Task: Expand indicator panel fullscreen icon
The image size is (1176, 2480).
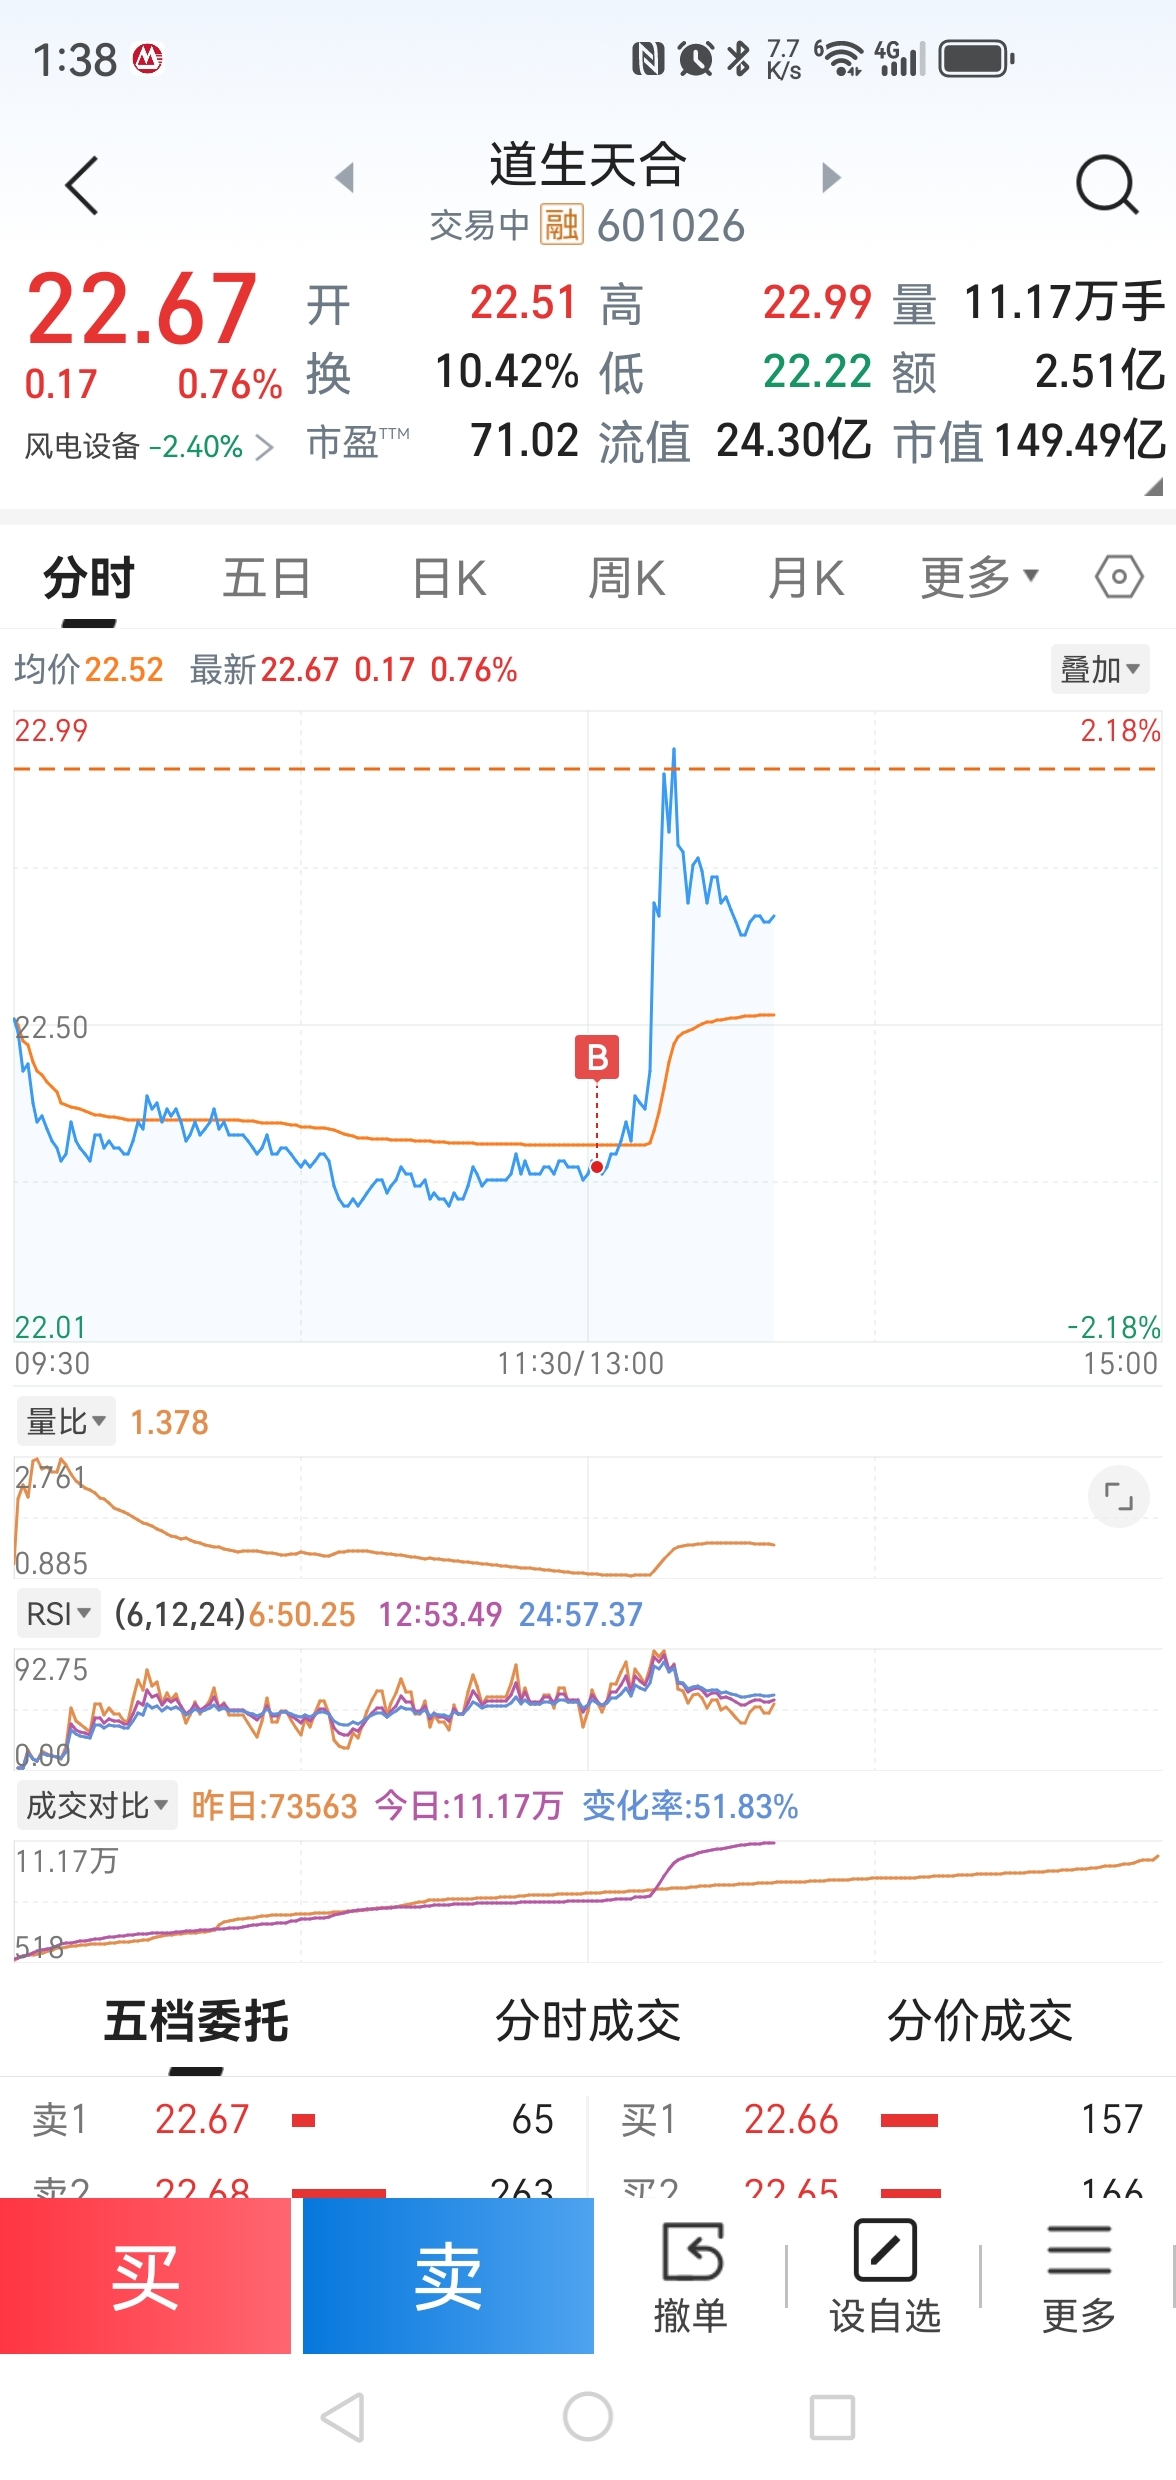Action: click(x=1118, y=1497)
